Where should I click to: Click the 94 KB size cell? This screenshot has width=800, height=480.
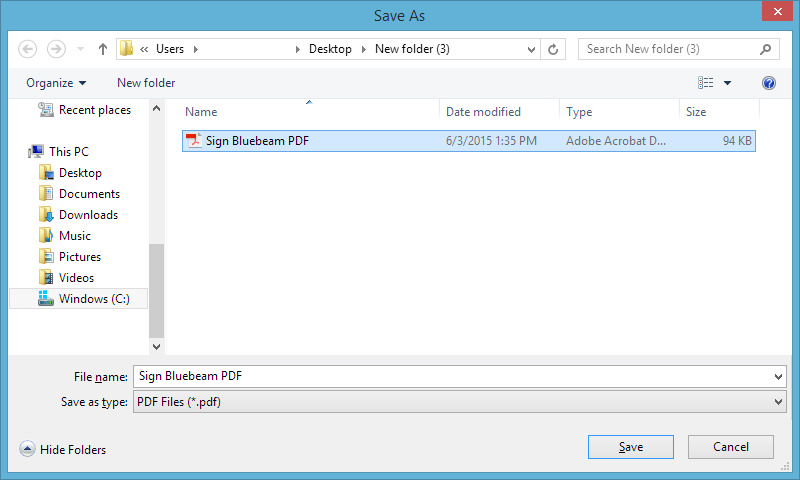click(x=737, y=141)
